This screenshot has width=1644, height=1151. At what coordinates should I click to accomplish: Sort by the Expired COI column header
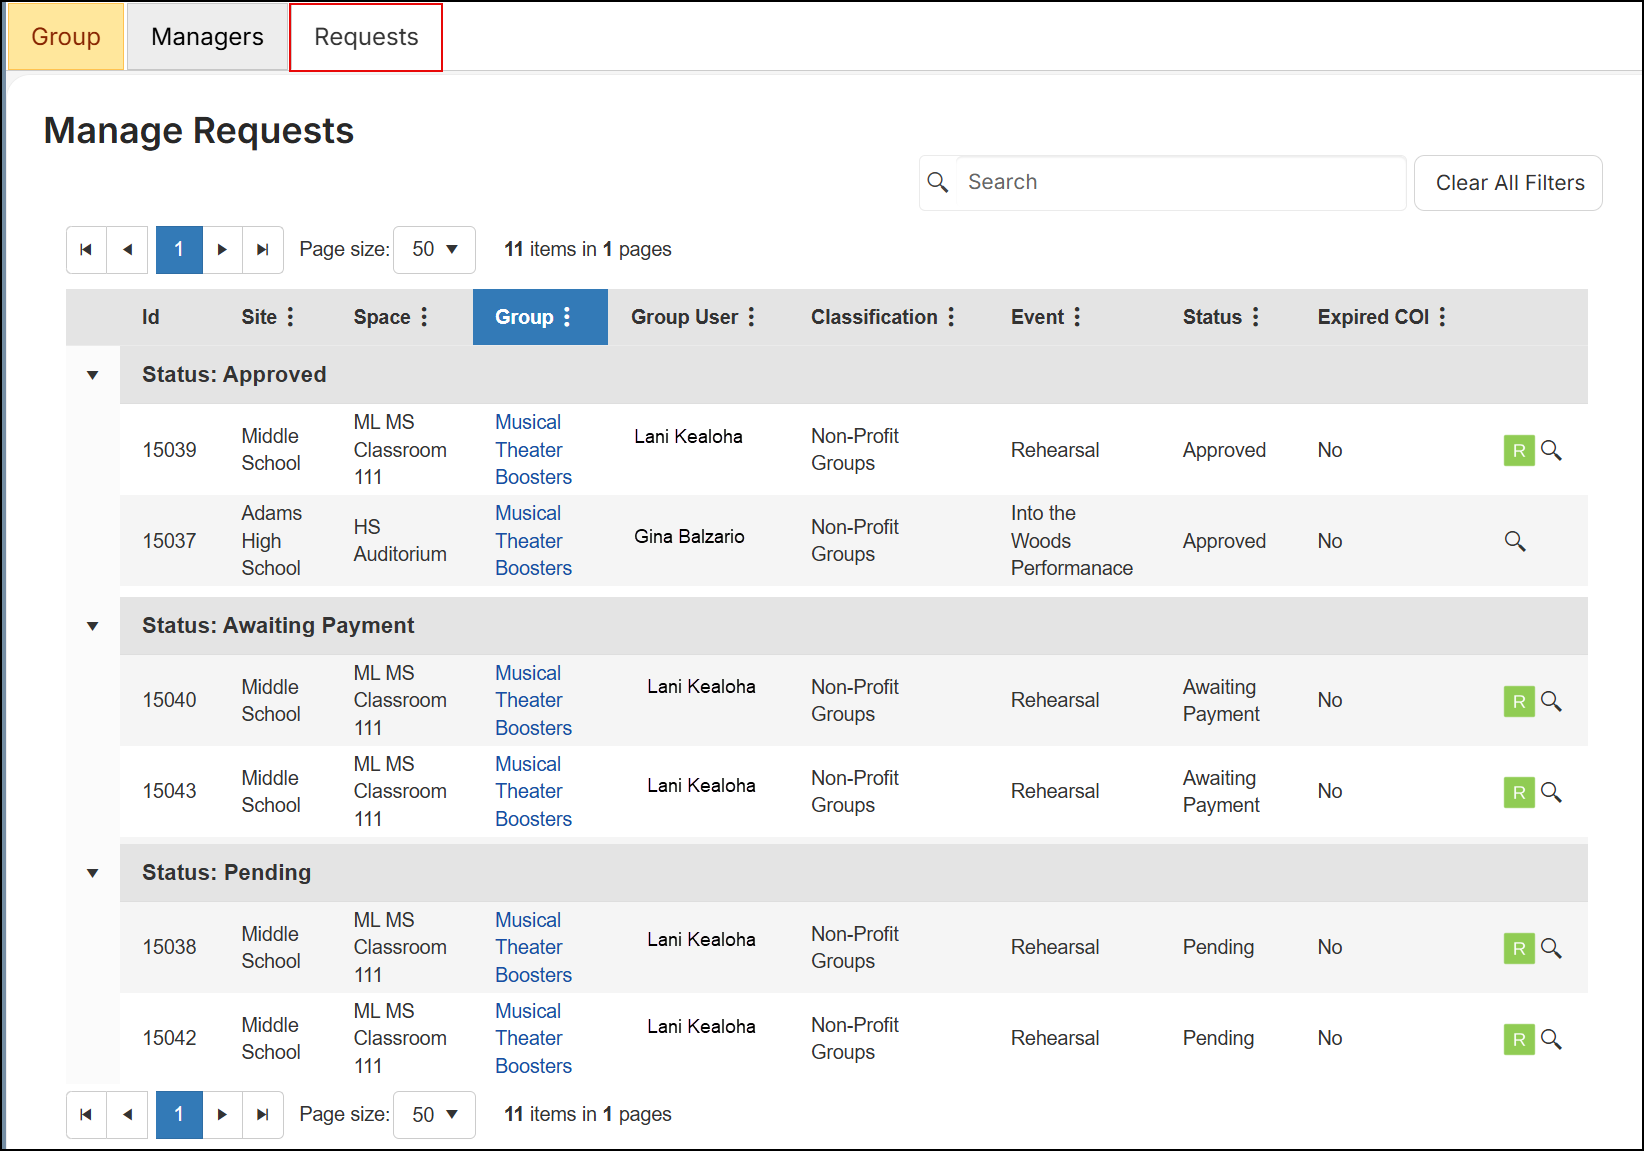(x=1373, y=317)
